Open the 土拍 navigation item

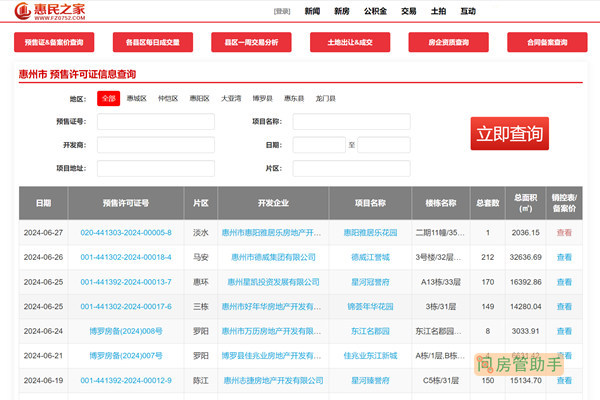coord(439,11)
